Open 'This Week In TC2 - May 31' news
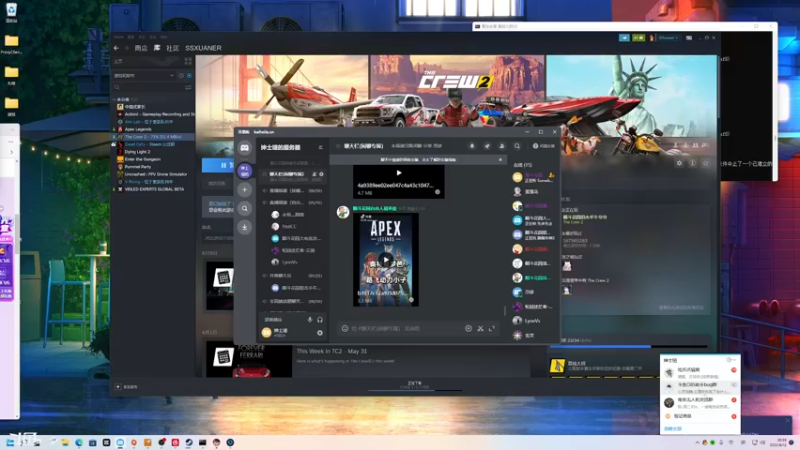The width and height of the screenshot is (800, 450). [x=332, y=351]
